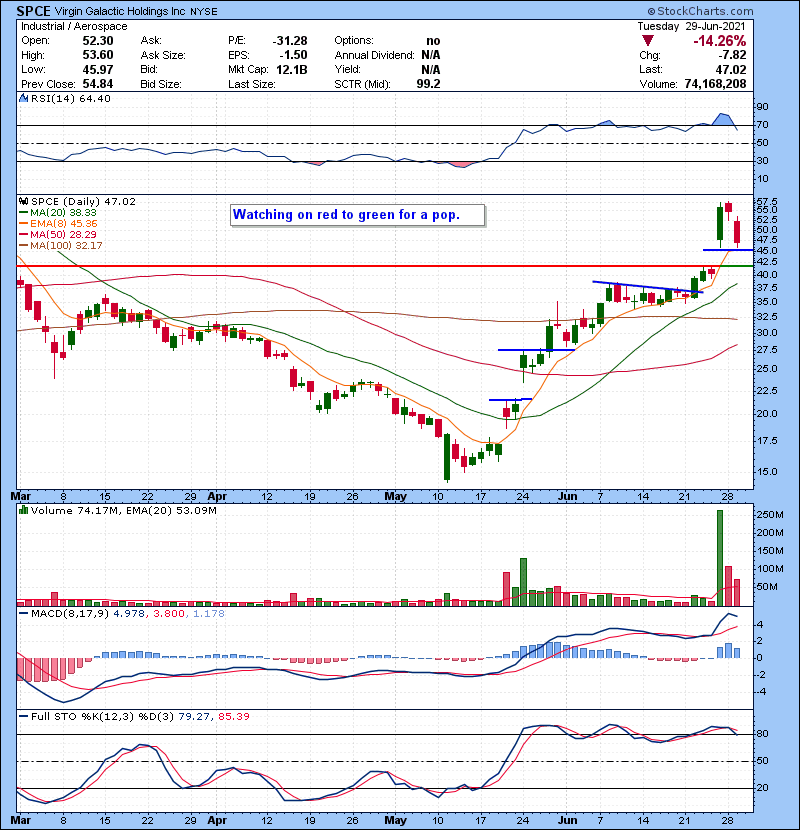The height and width of the screenshot is (830, 800).
Task: Click the MACD line value 4.978
Action: pos(129,614)
